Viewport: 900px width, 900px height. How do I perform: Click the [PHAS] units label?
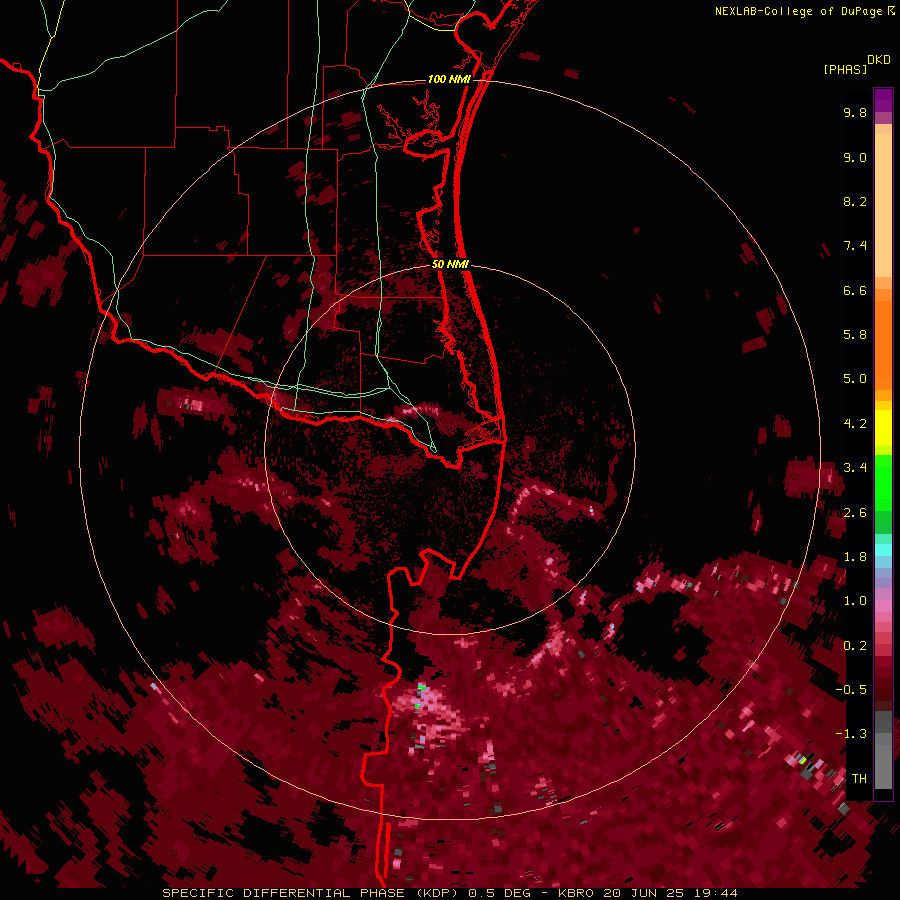pos(845,69)
